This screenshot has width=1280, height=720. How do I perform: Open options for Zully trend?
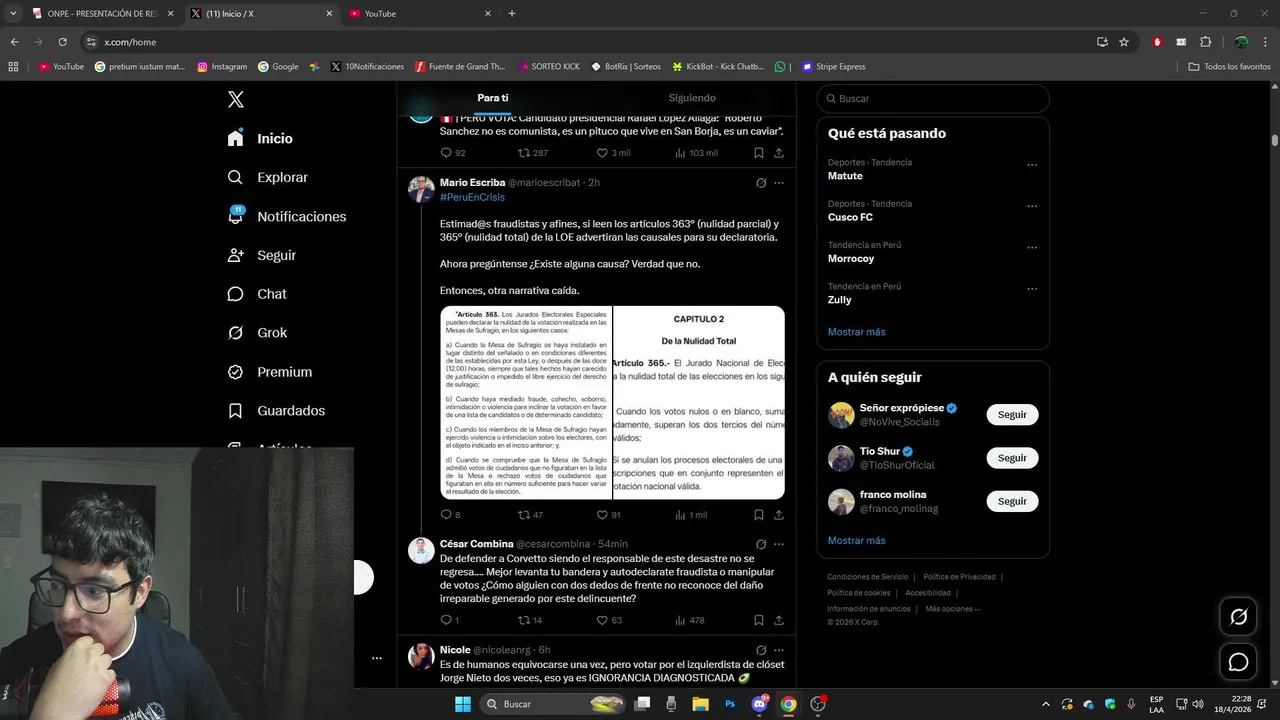[x=1032, y=289]
